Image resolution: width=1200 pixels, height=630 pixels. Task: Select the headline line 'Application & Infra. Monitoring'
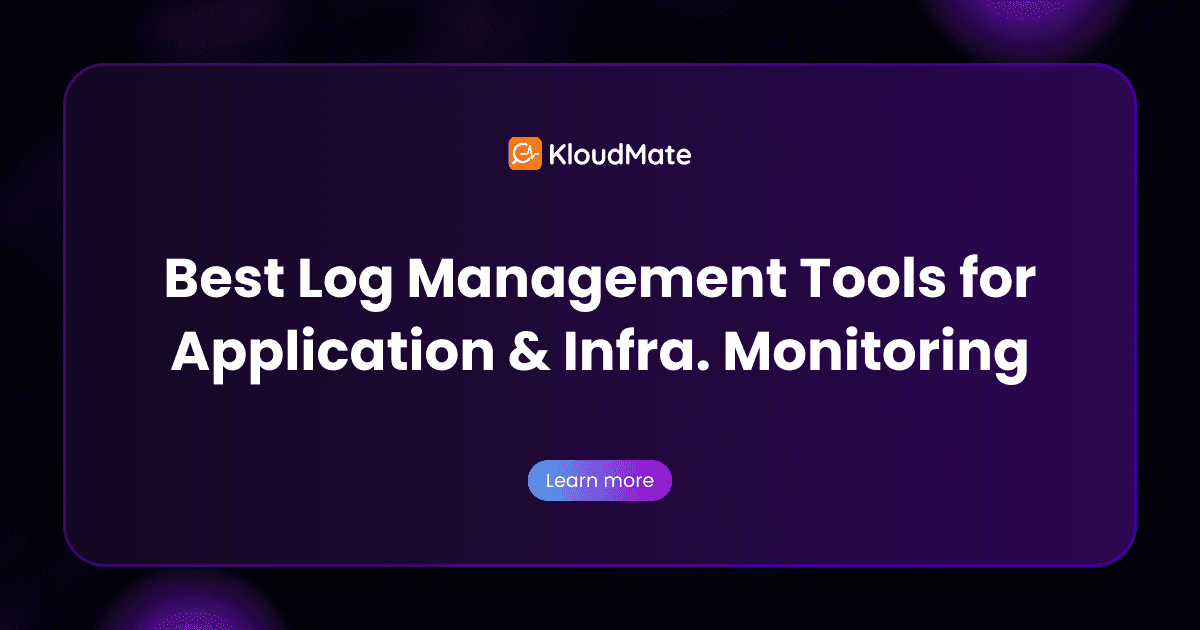pyautogui.click(x=600, y=352)
